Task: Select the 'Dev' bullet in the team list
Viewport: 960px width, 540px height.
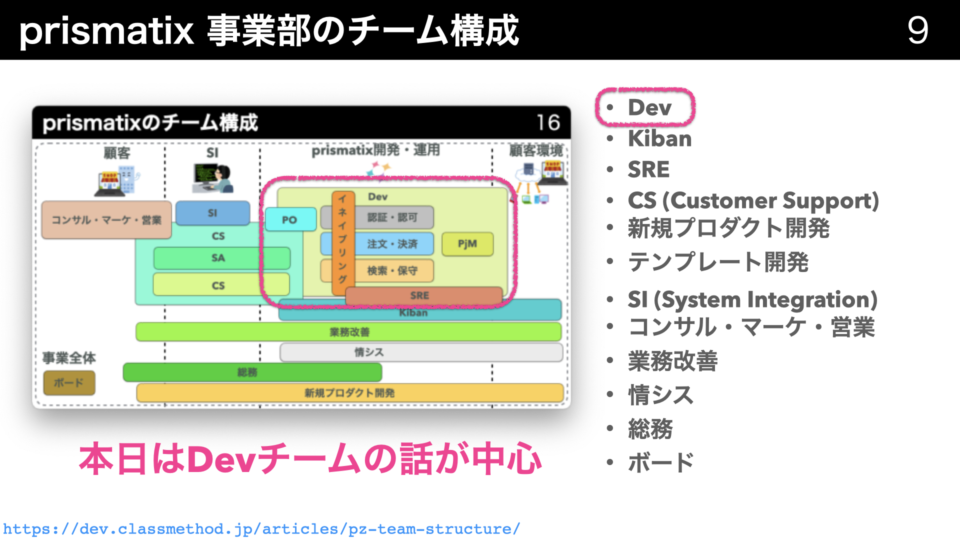Action: pyautogui.click(x=650, y=108)
